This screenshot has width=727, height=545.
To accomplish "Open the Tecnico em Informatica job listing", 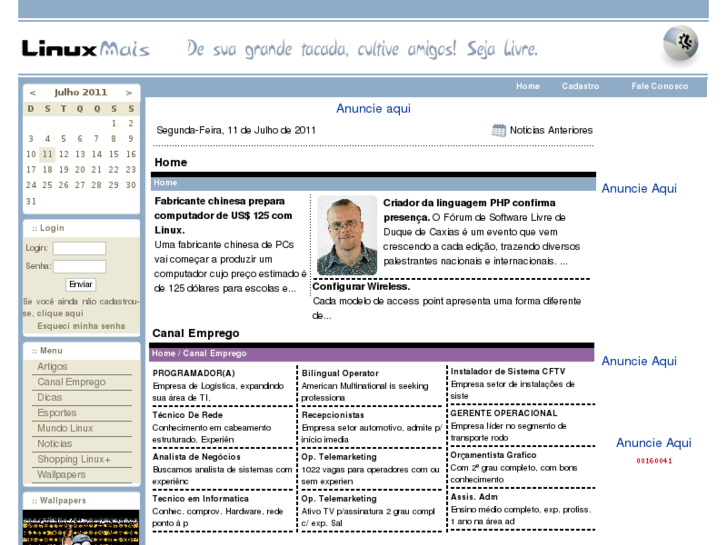I will [201, 499].
